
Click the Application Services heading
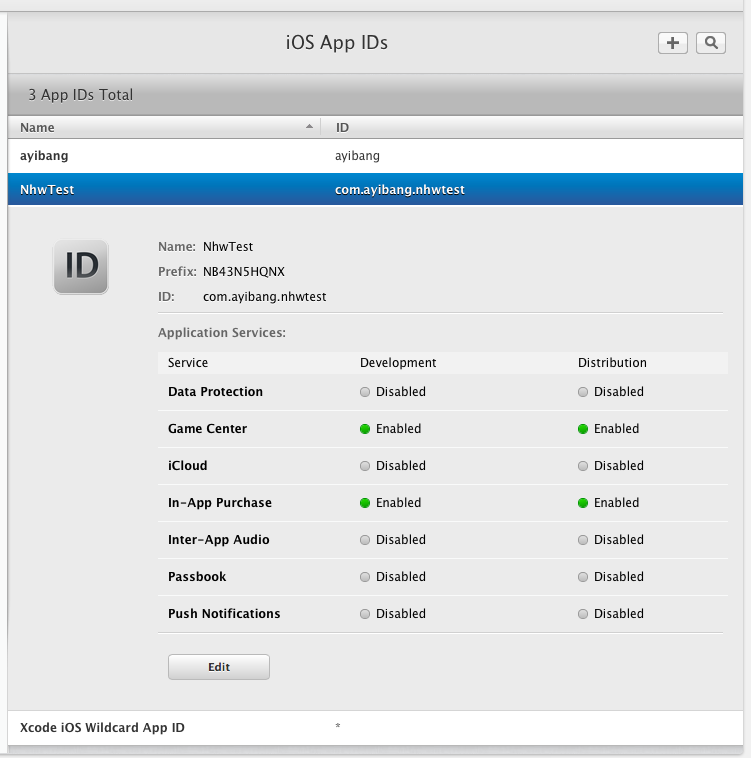(x=222, y=333)
